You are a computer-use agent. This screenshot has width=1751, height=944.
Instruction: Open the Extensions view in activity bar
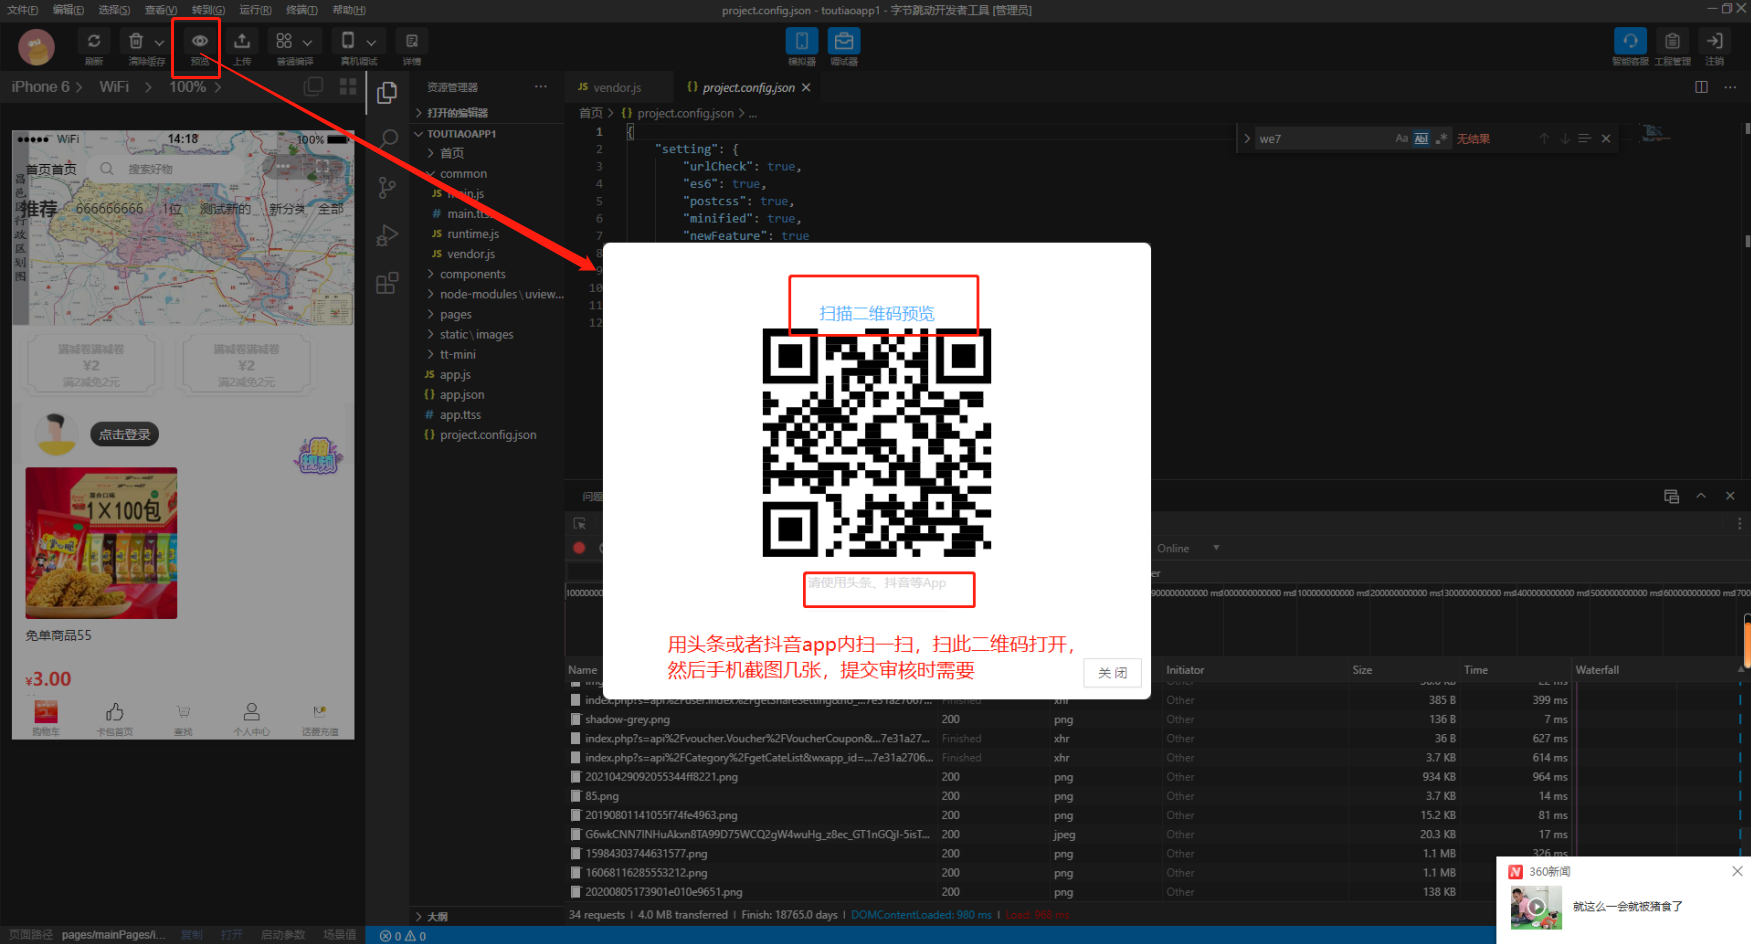[x=388, y=284]
